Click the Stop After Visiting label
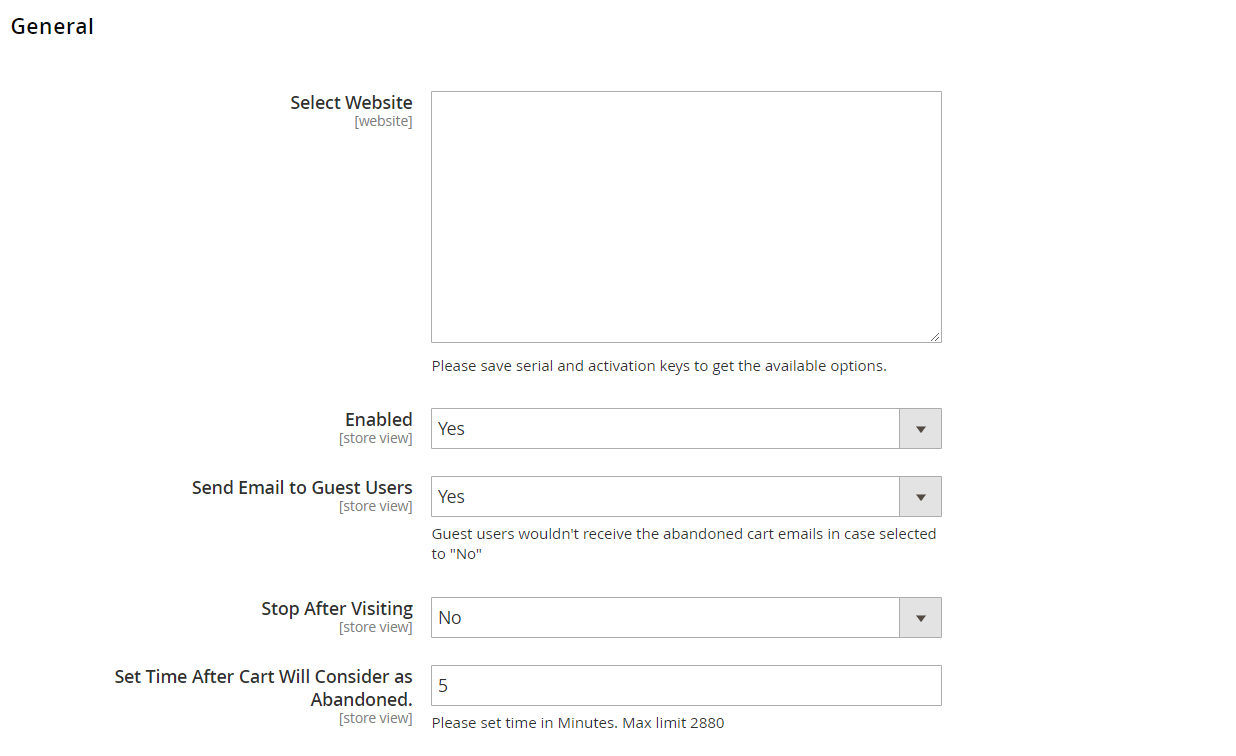Viewport: 1236px width, 756px height. click(x=337, y=609)
